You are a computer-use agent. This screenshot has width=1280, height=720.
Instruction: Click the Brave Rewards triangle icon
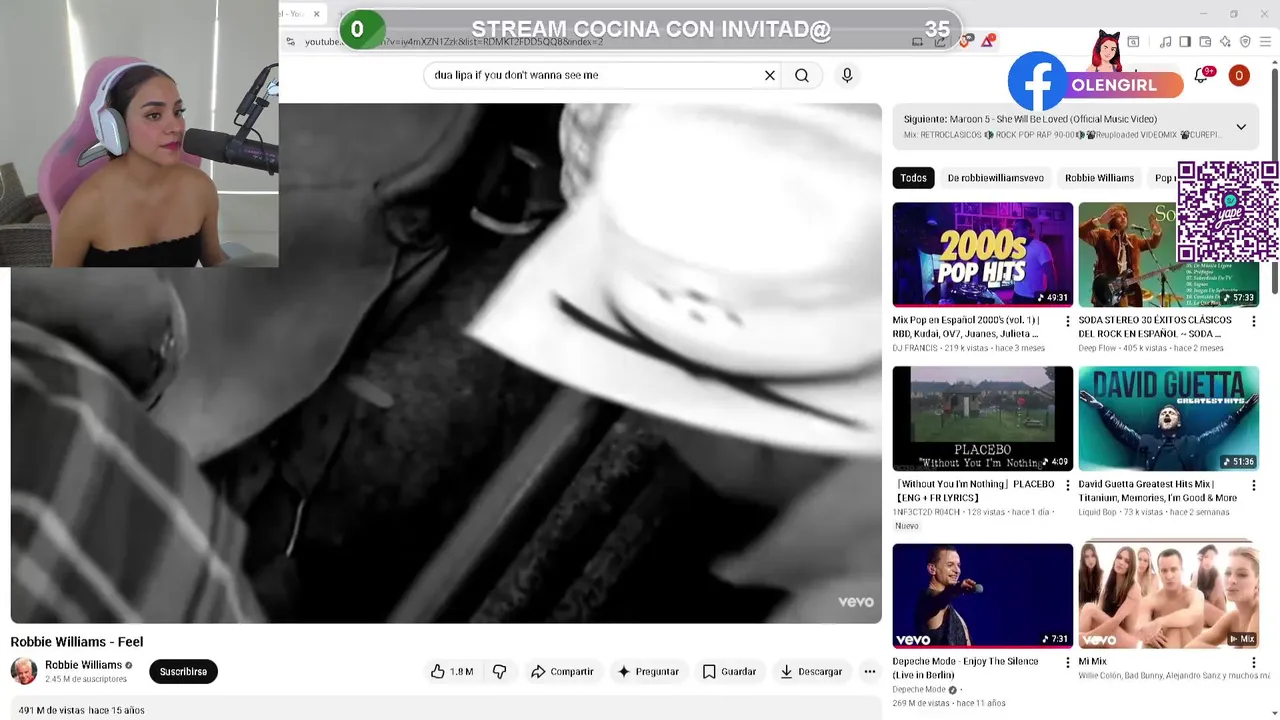[x=988, y=41]
